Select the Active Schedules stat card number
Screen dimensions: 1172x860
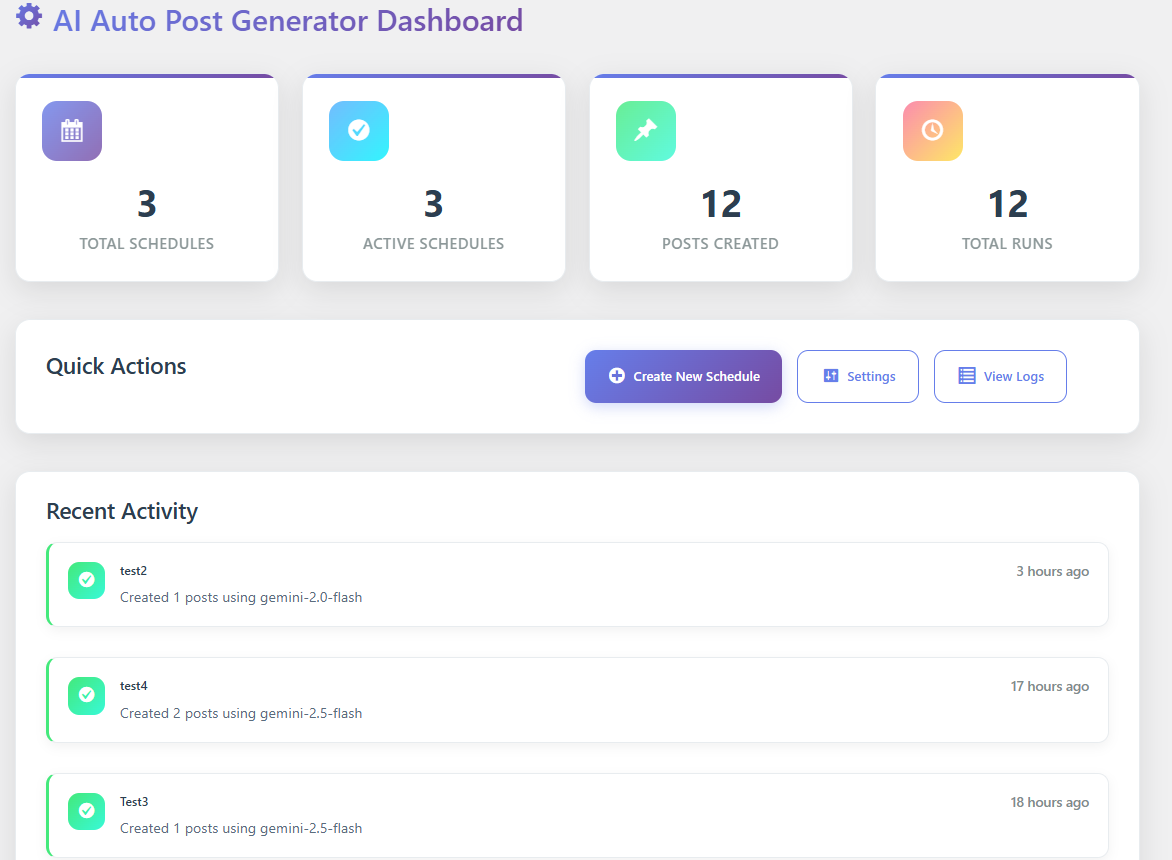[433, 204]
